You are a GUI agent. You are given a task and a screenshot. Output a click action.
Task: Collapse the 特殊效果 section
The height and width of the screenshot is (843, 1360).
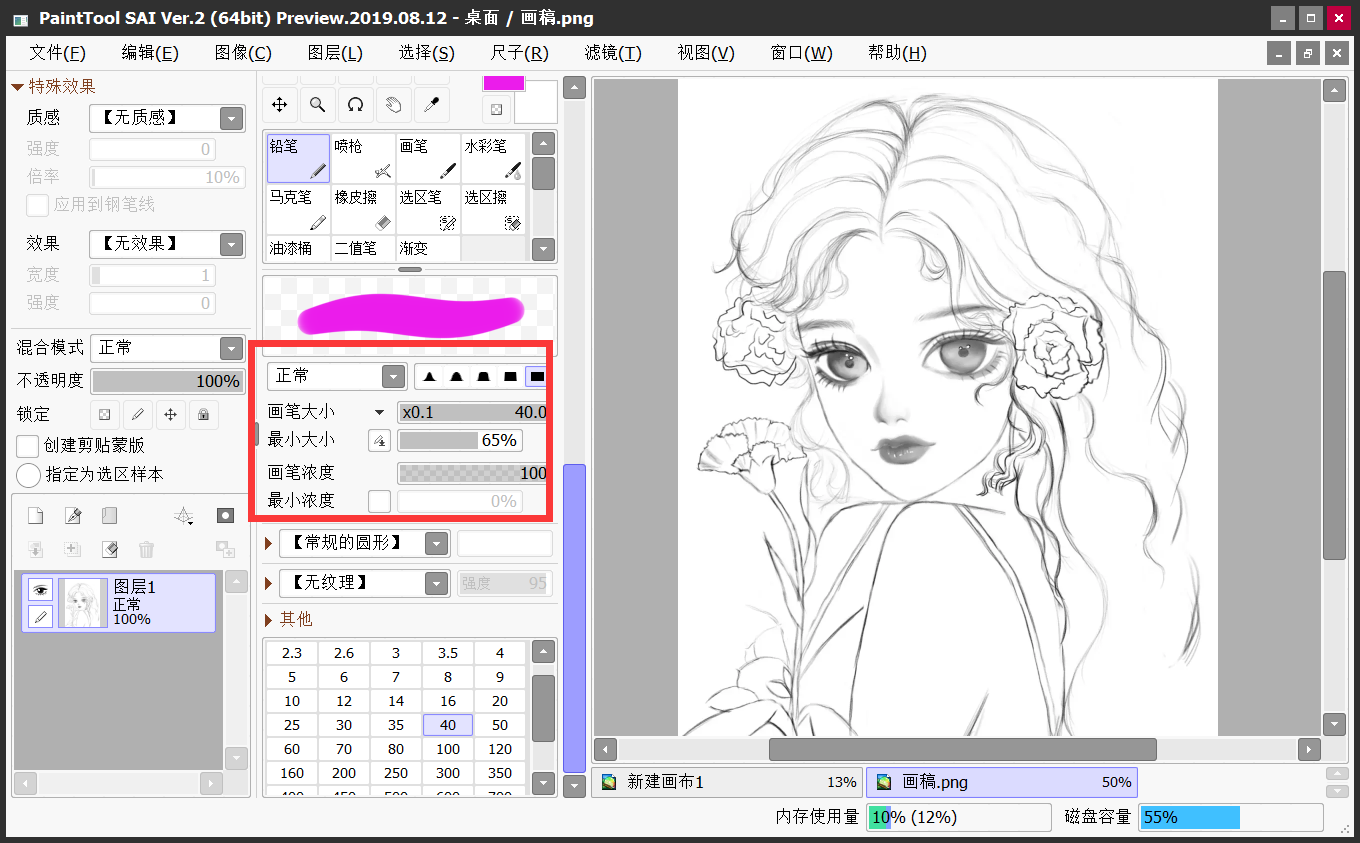pos(17,87)
